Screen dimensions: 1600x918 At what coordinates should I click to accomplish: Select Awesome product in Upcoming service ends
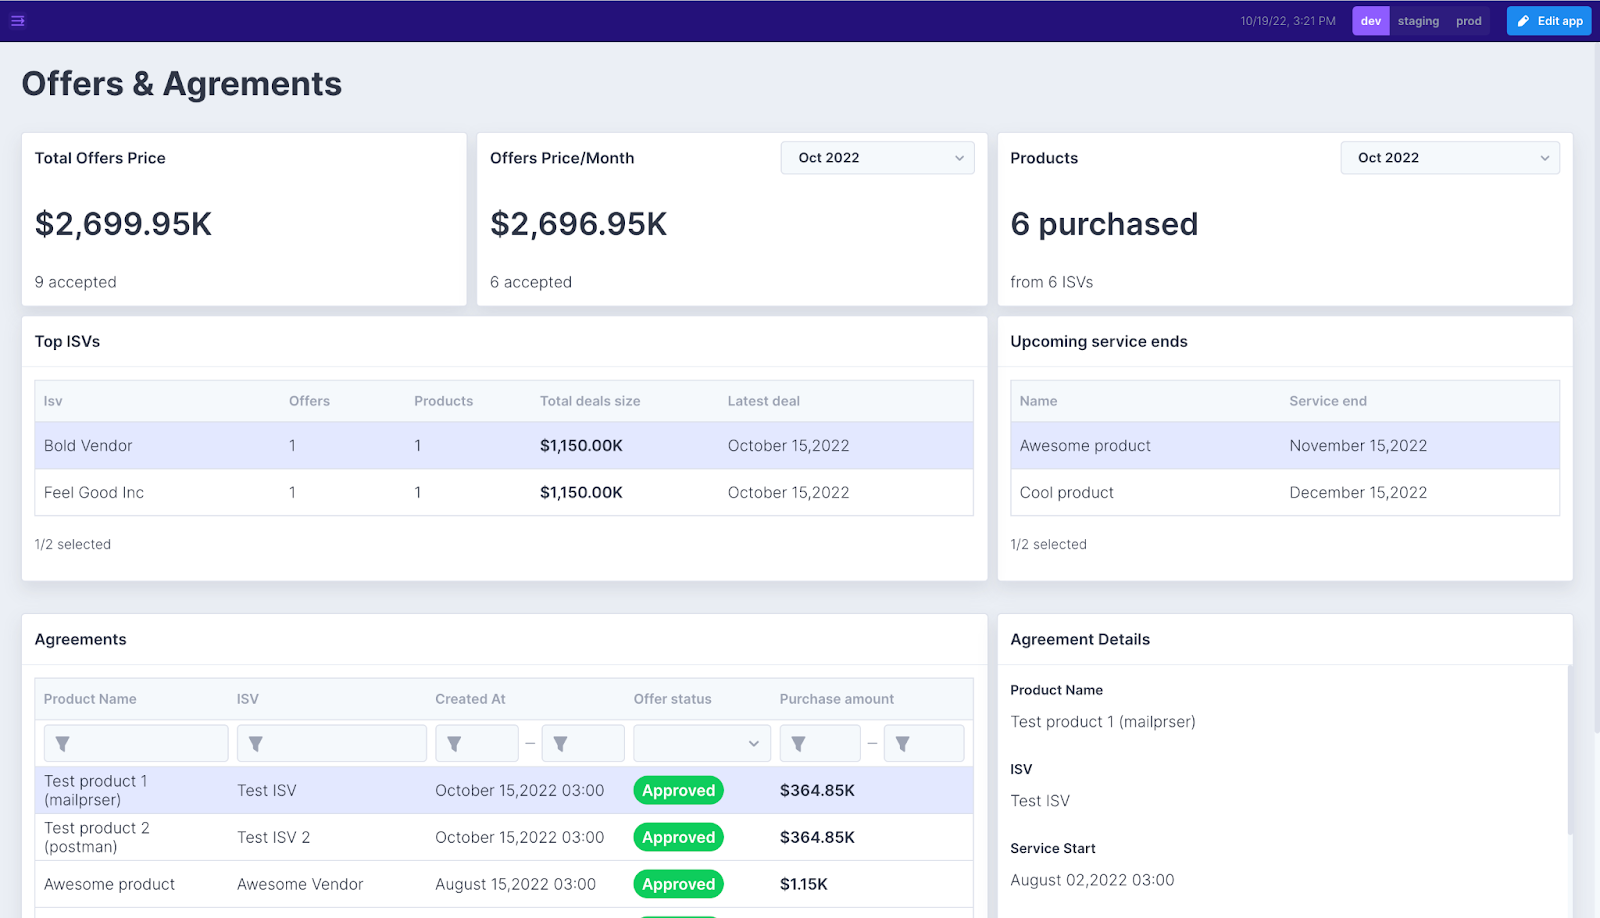[x=1085, y=446]
